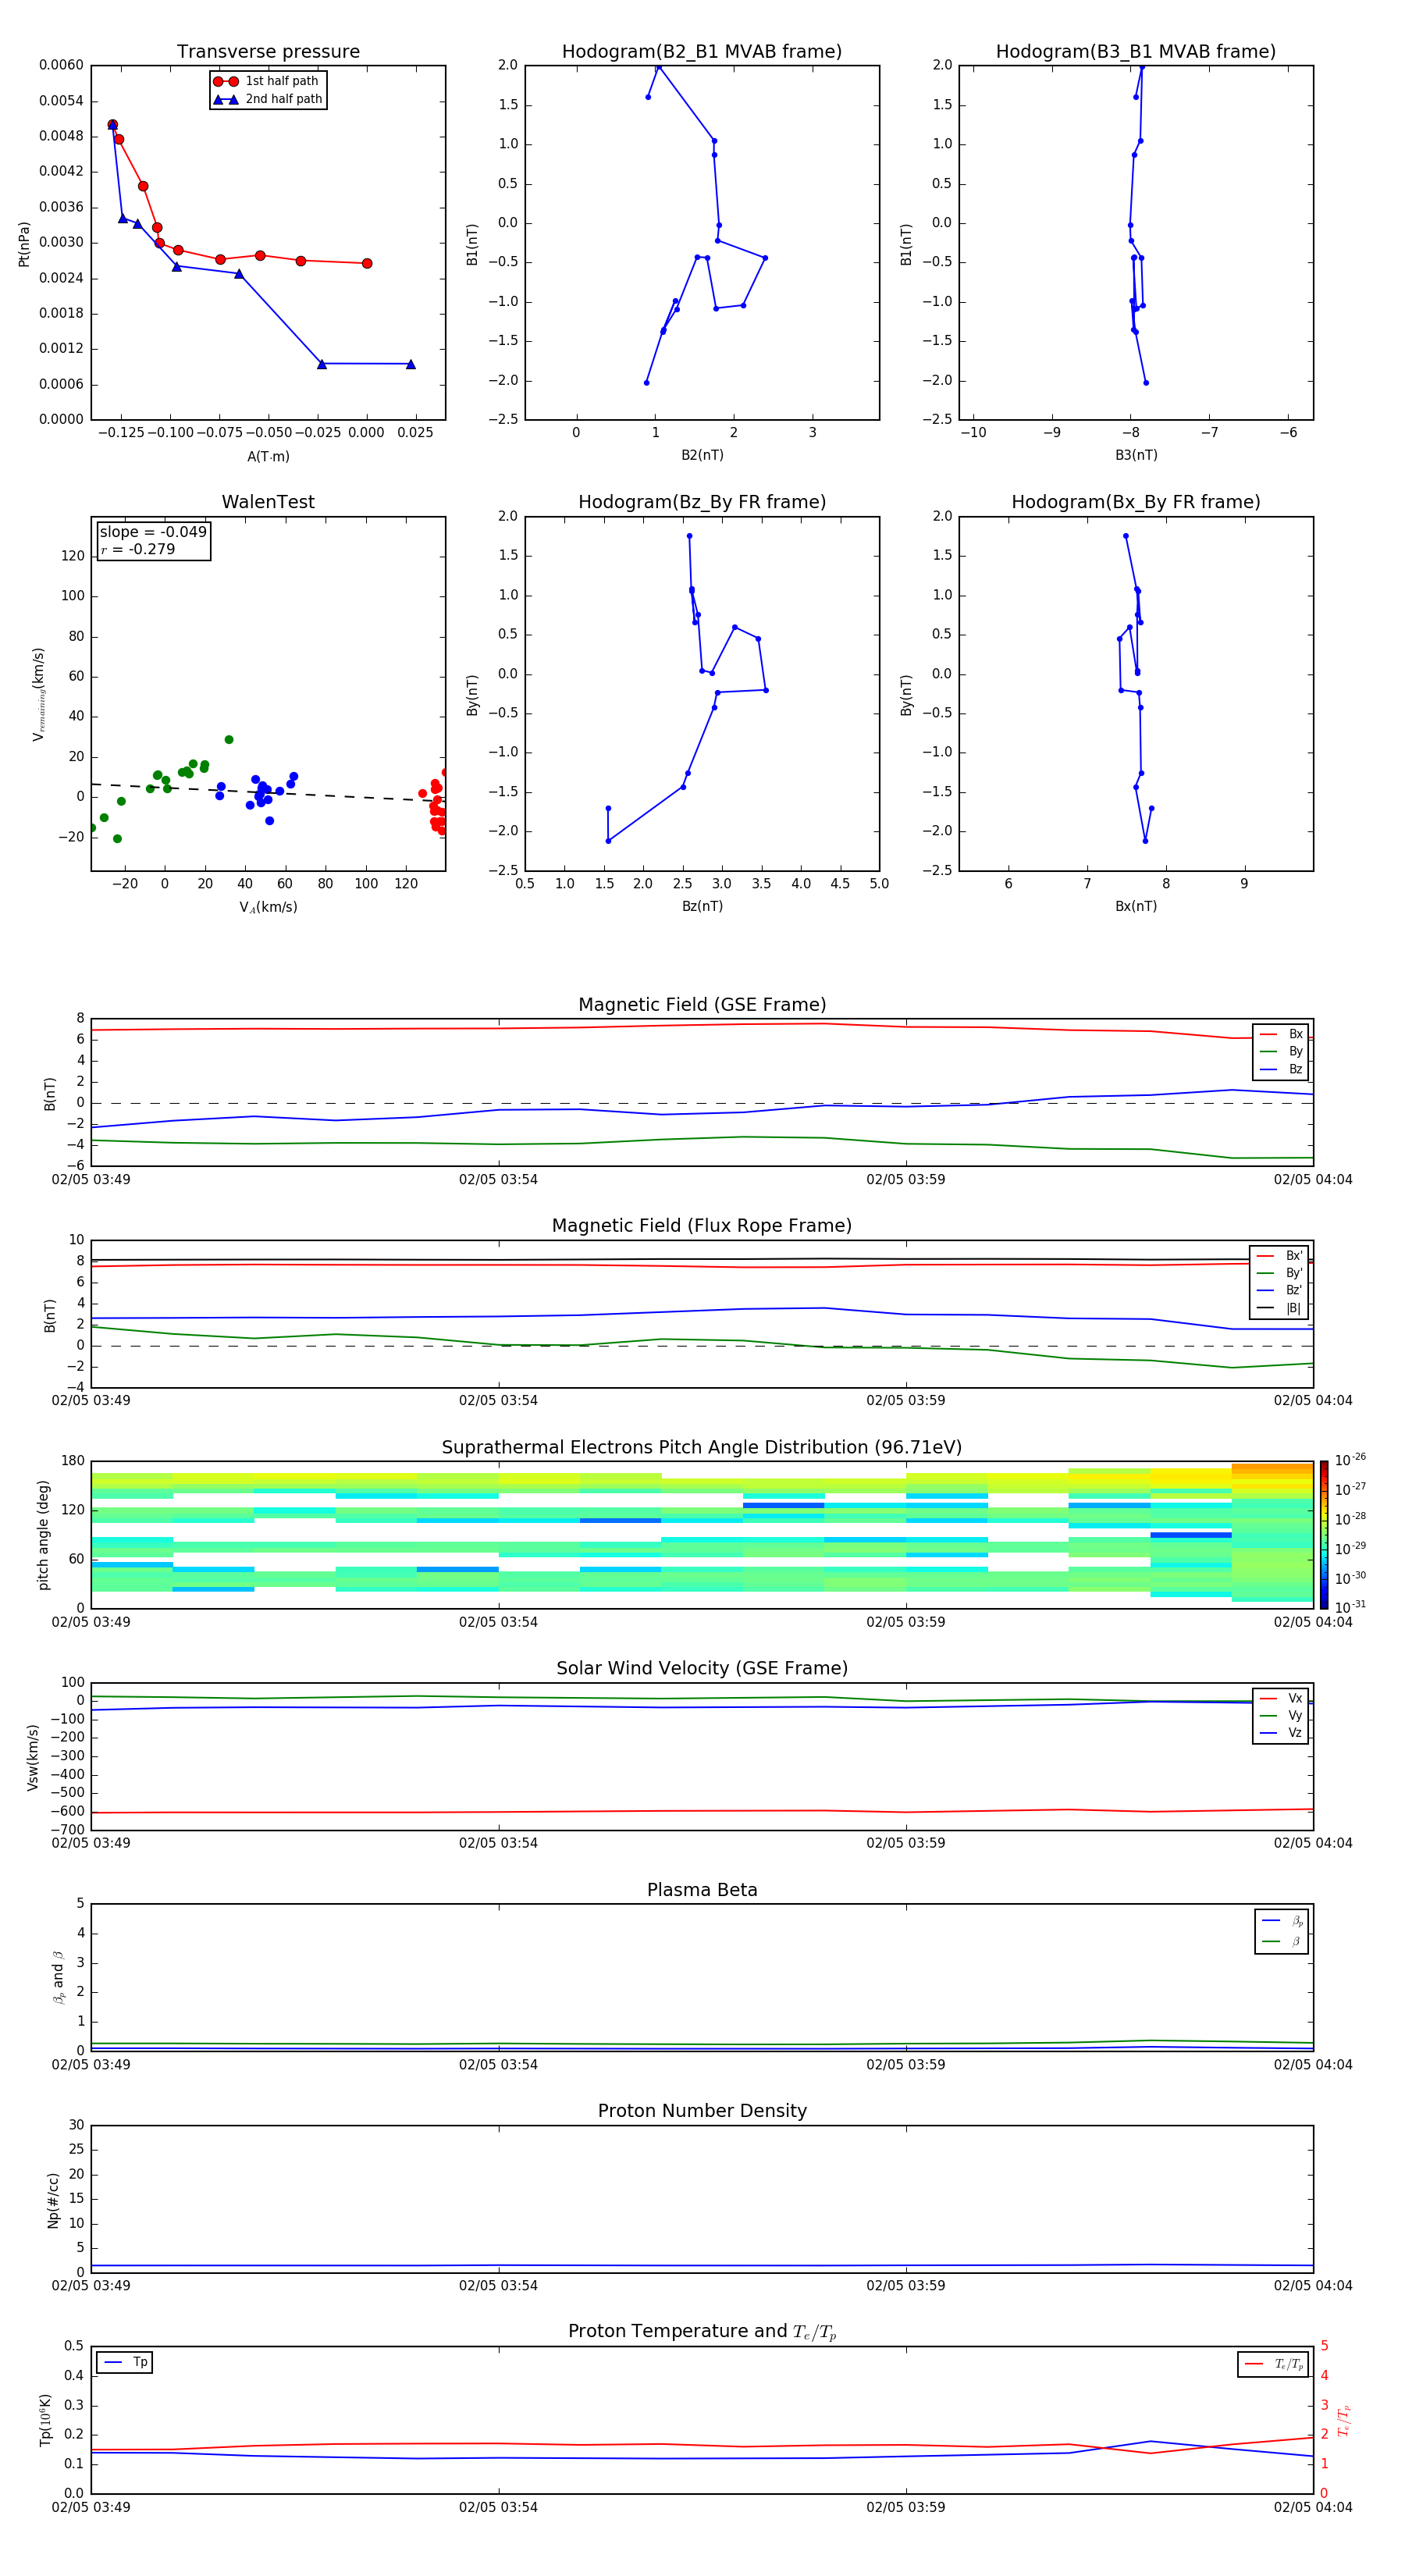Click the 'Bx(nT)' x-axis label
Screen dimensions: 1405x2576
coord(1136,906)
